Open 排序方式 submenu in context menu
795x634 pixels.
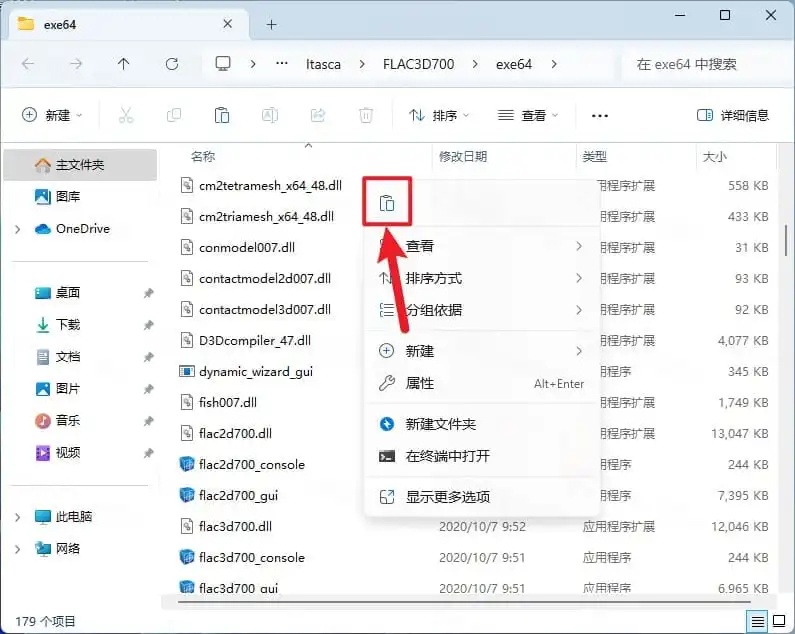[x=481, y=278]
